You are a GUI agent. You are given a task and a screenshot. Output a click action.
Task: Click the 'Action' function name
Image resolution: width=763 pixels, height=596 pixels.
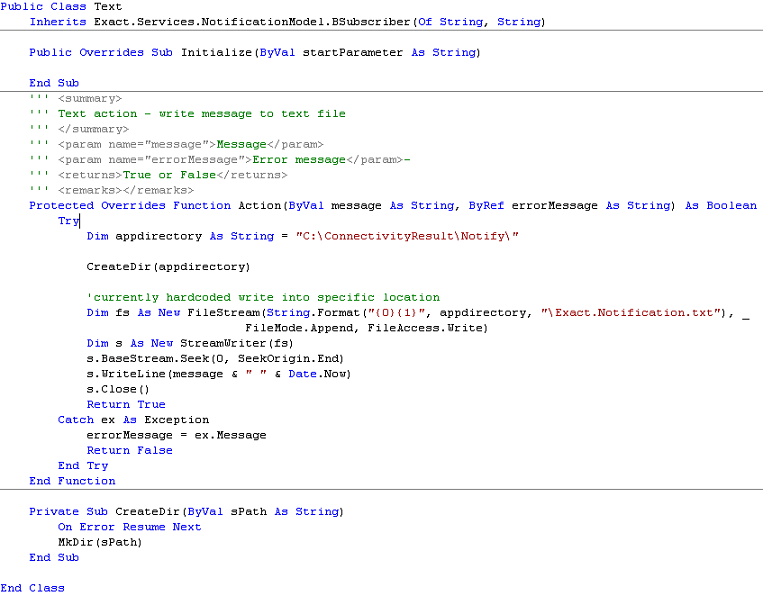pos(260,206)
